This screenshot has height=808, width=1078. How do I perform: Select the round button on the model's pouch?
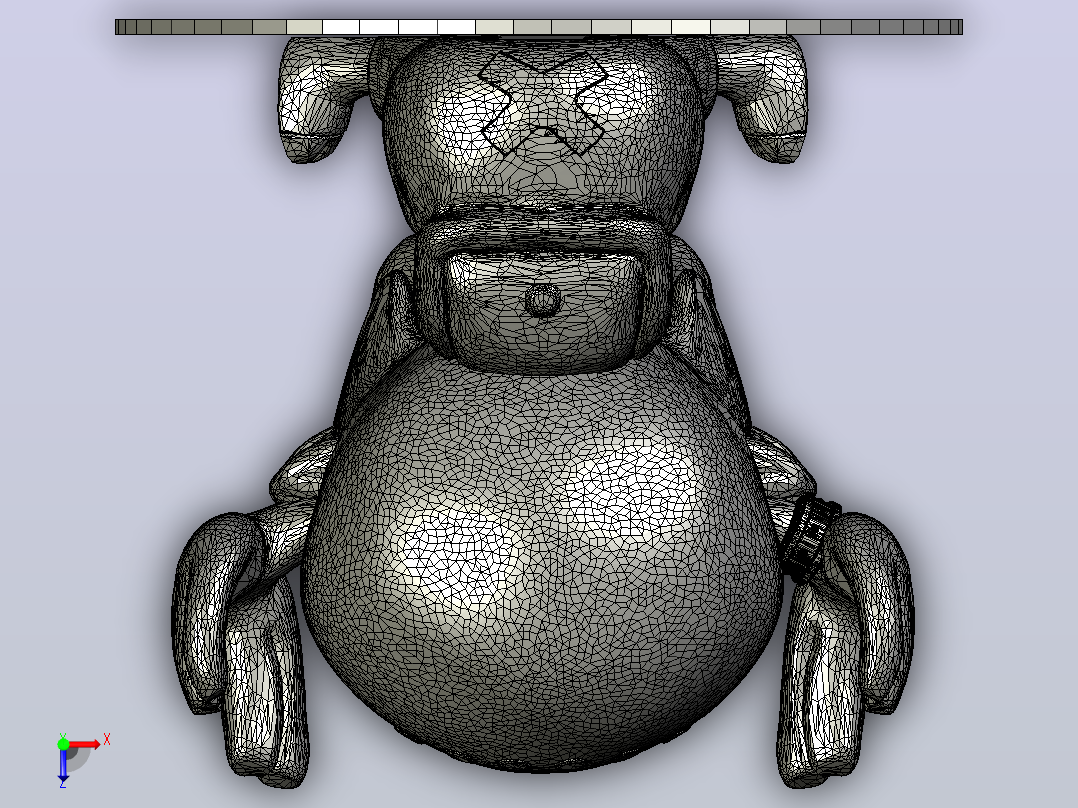[542, 301]
